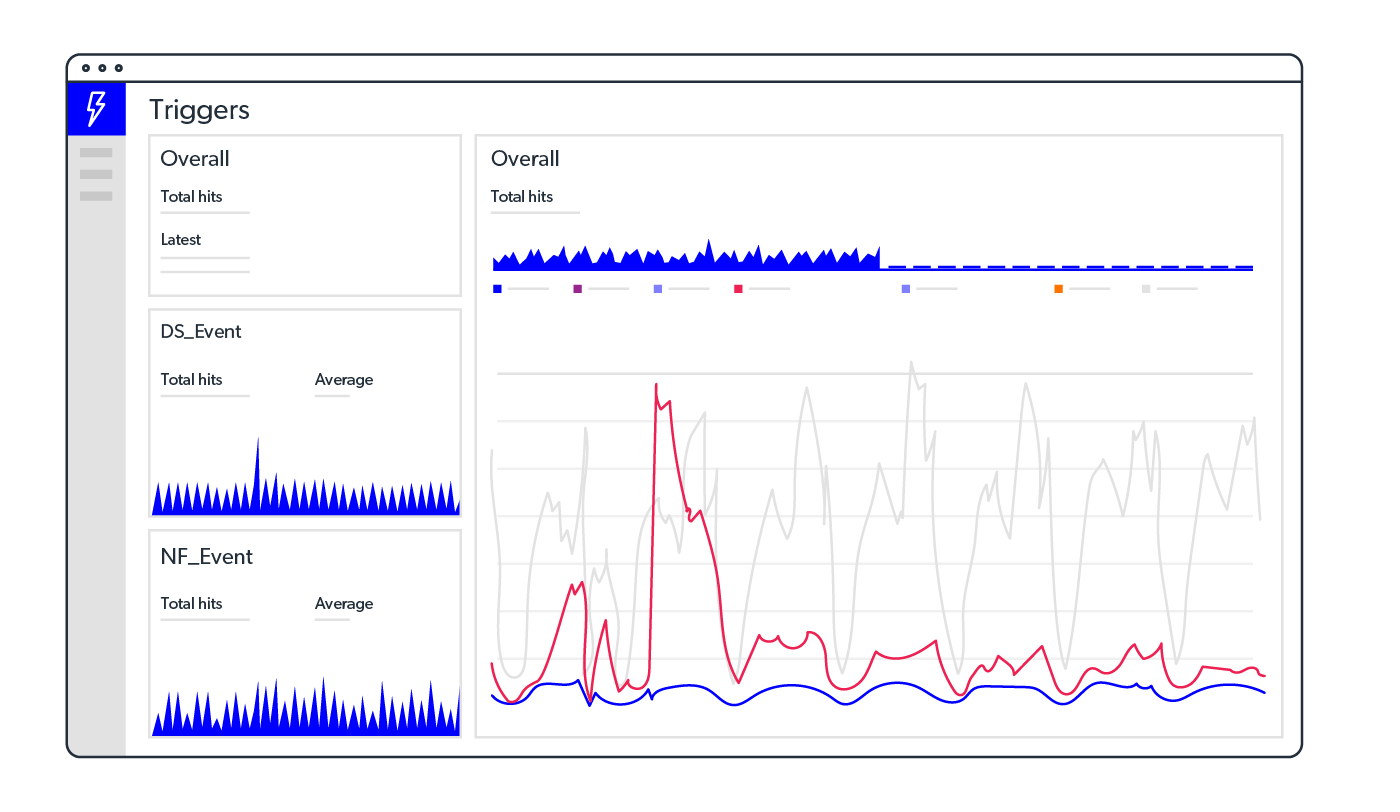This screenshot has height=812, width=1400.
Task: Click the dark blue legend square
Action: tap(497, 289)
